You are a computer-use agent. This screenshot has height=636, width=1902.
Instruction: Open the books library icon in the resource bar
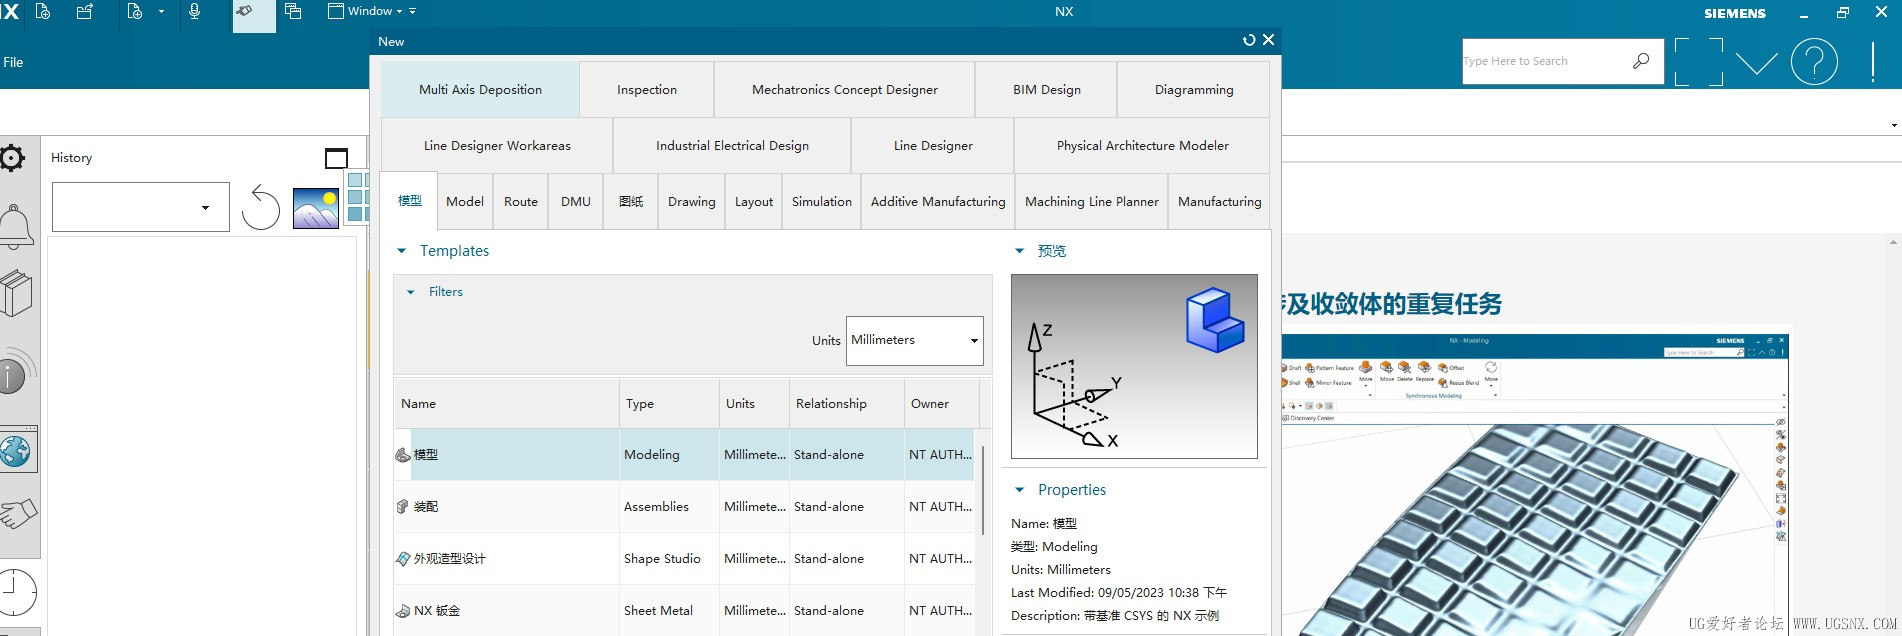coord(16,294)
